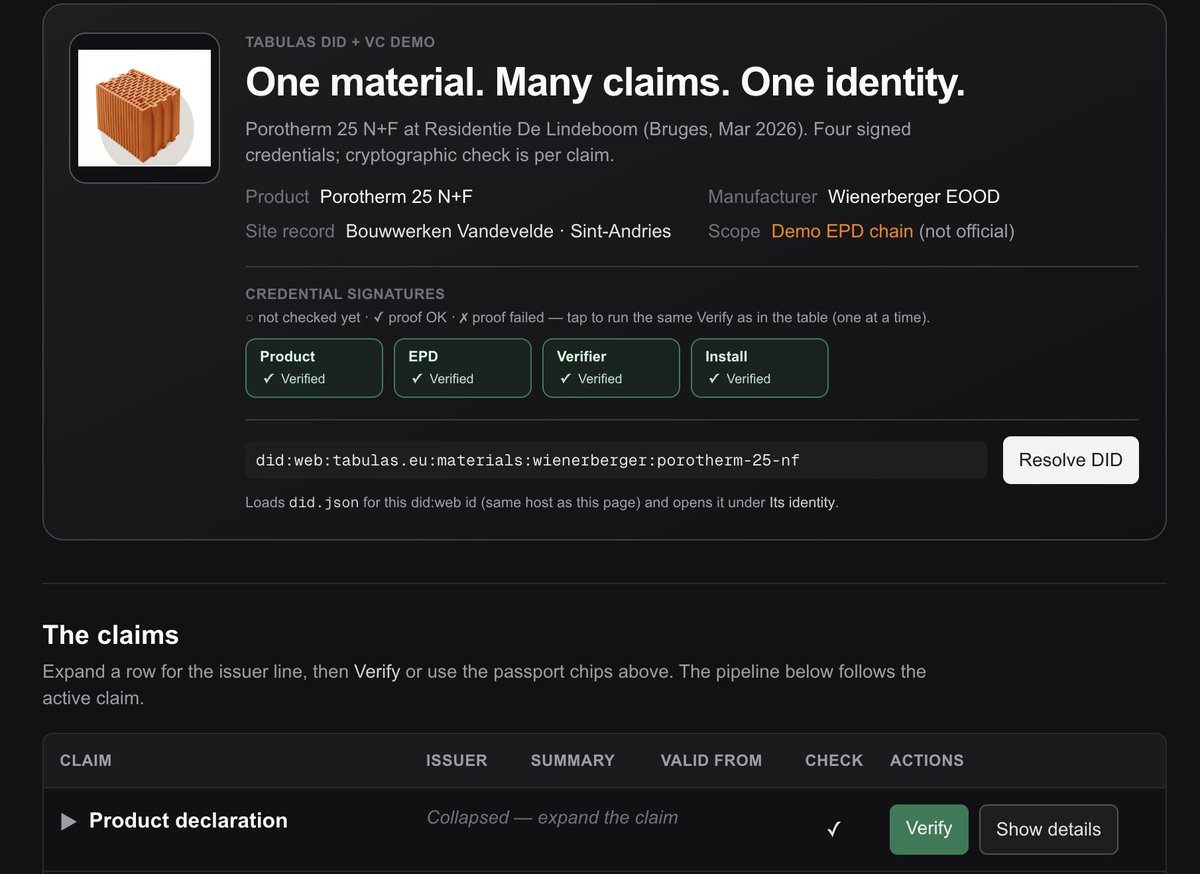Click 'One material. Many claims. One identity.' heading

[x=606, y=82]
